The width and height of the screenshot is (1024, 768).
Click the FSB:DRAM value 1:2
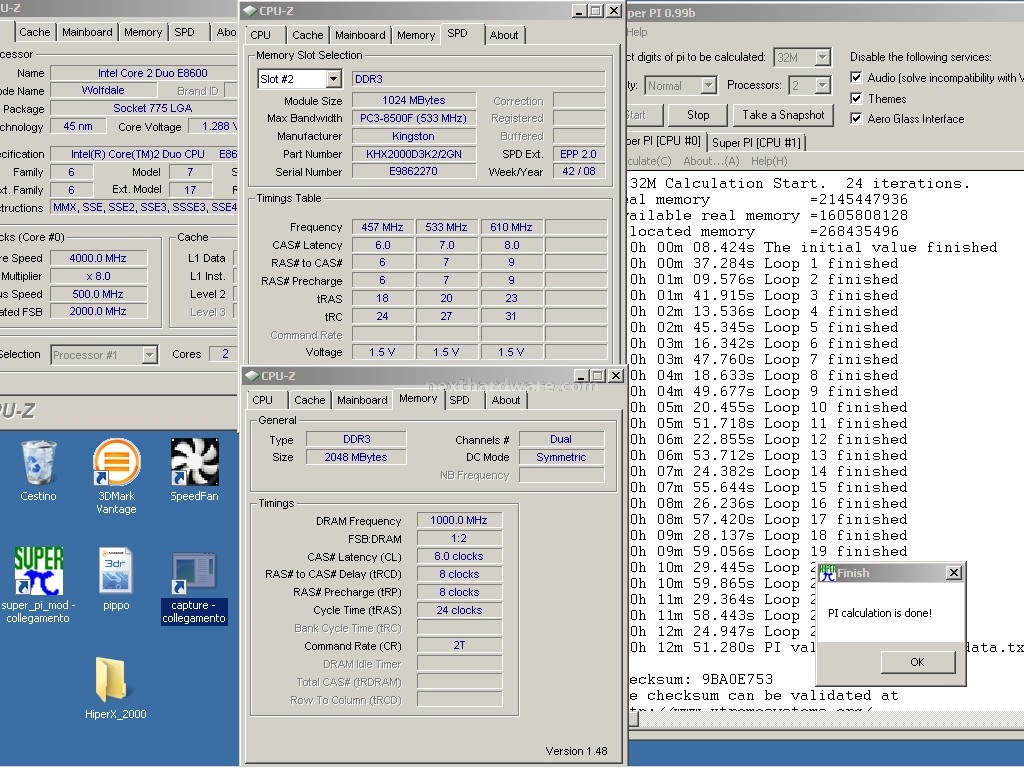click(x=459, y=539)
